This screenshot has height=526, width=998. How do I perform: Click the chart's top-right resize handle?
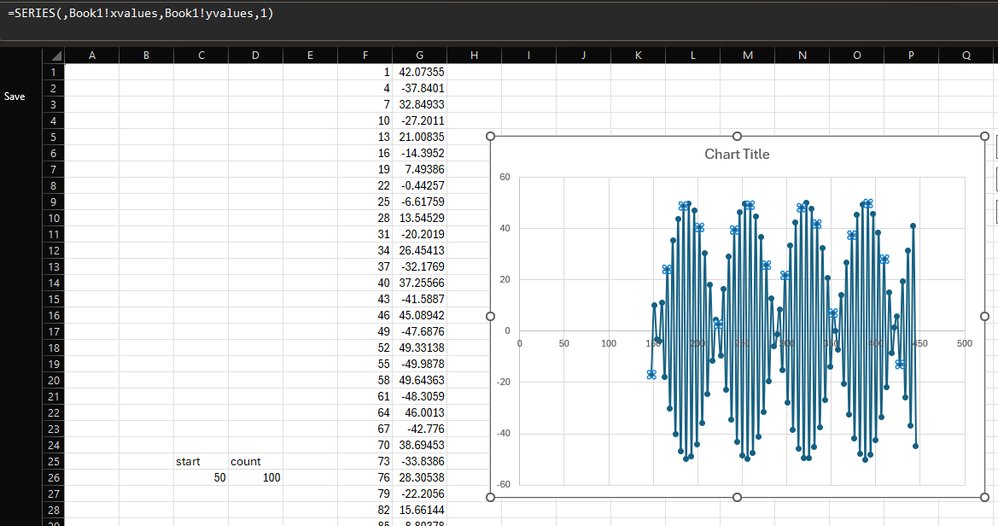click(985, 136)
